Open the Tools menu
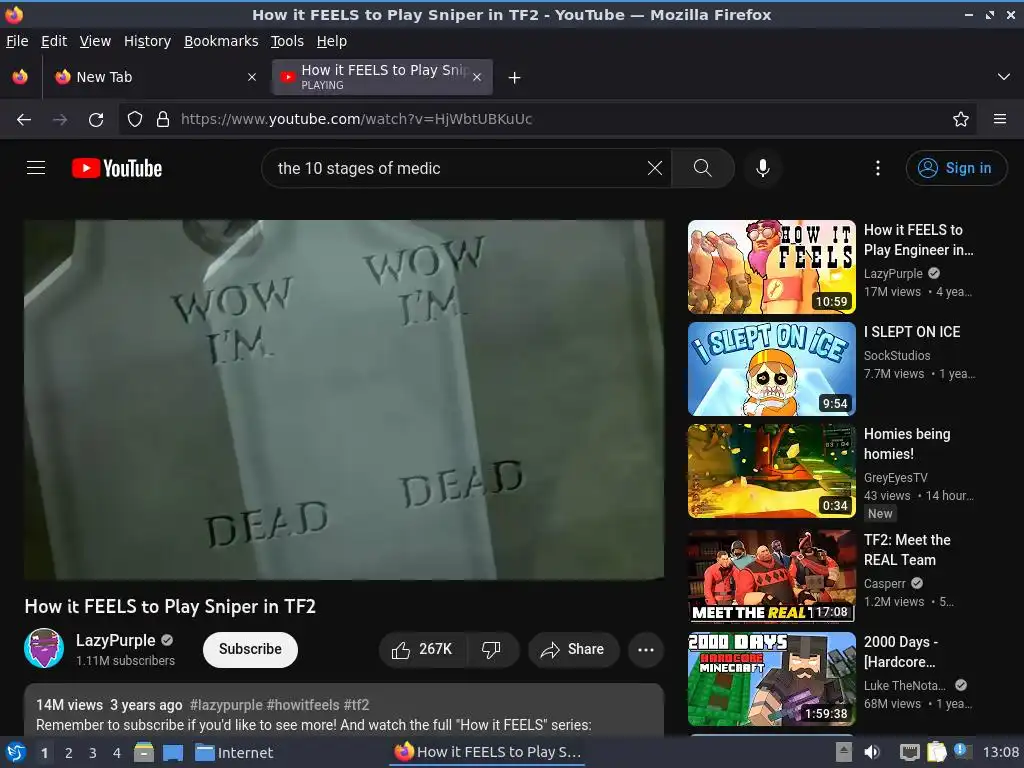This screenshot has width=1024, height=768. click(x=287, y=41)
